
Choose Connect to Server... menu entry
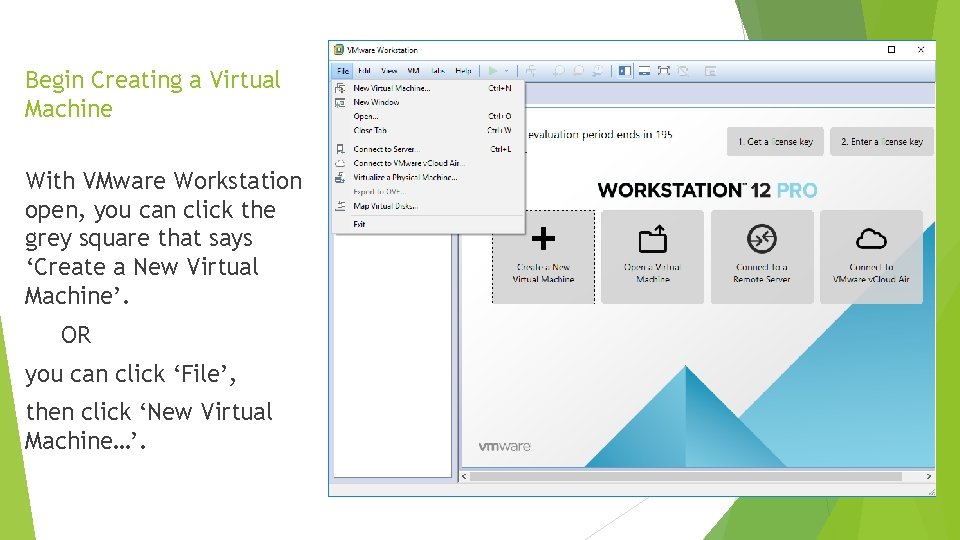[428, 149]
